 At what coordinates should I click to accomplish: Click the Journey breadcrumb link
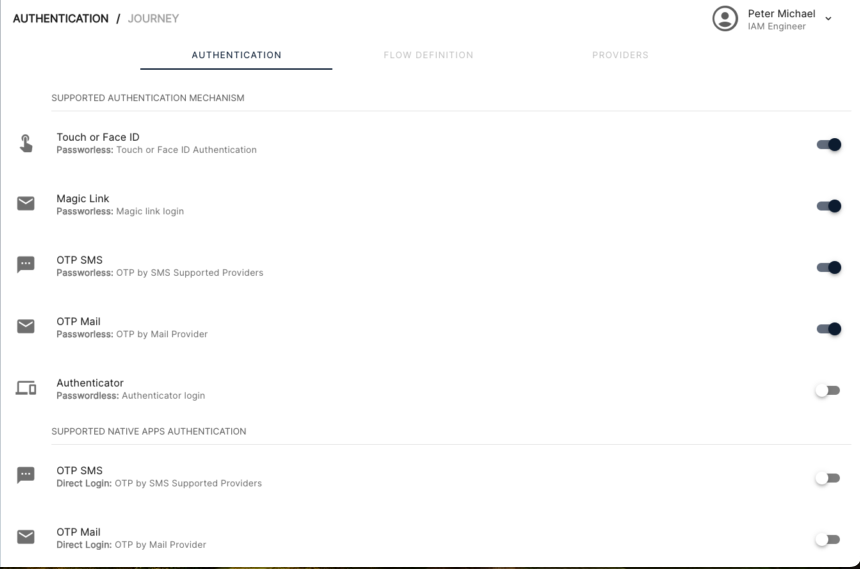153,19
